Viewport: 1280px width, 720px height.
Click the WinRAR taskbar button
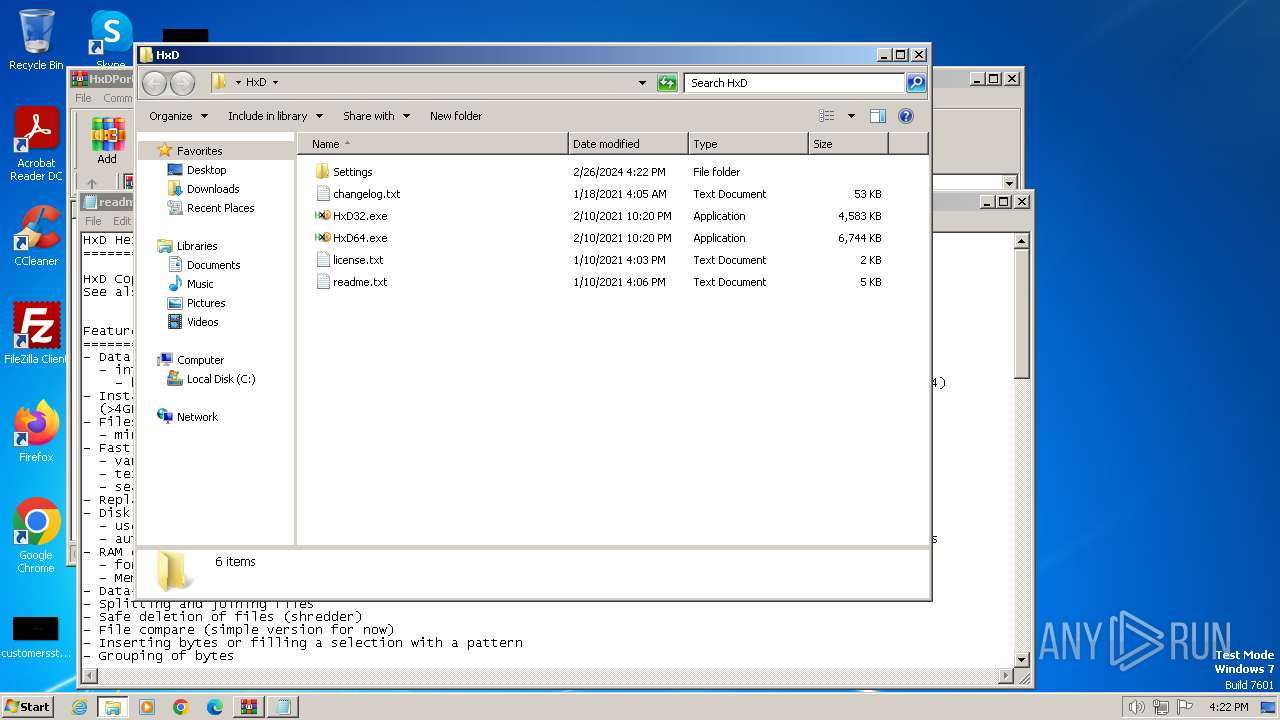(248, 707)
